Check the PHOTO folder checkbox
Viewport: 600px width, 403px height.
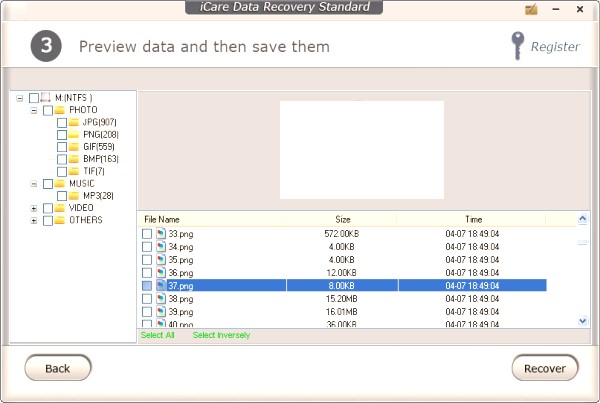tap(48, 110)
